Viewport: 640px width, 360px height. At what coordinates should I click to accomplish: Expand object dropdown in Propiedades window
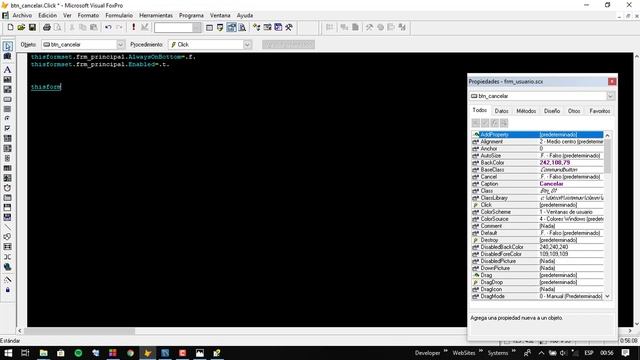tap(610, 96)
